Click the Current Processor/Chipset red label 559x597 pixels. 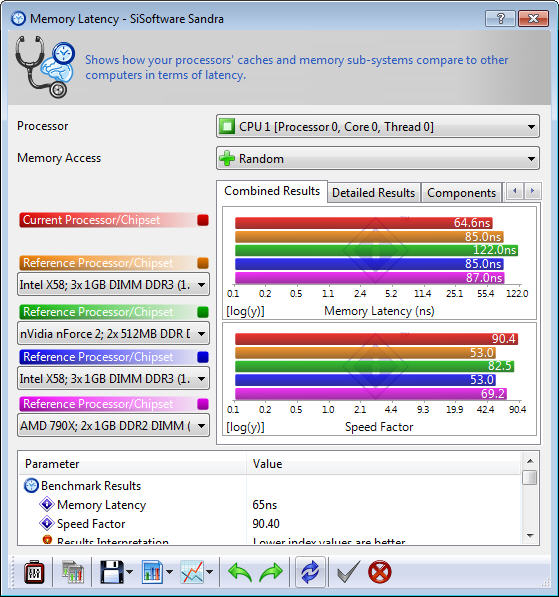click(x=91, y=220)
